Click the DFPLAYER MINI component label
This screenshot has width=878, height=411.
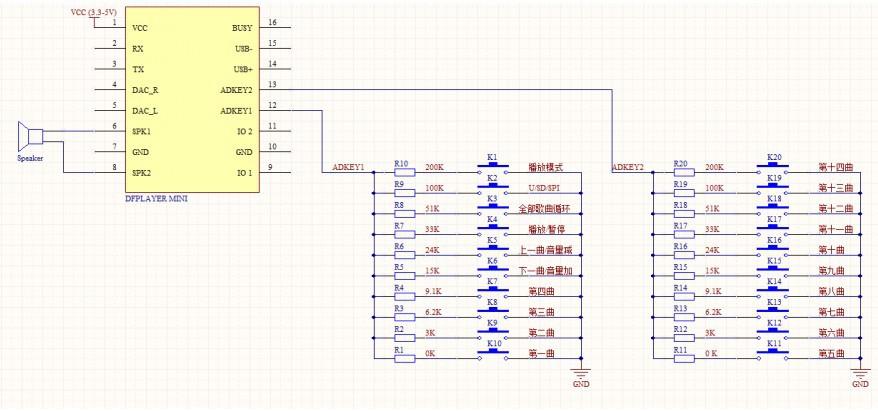click(x=156, y=198)
